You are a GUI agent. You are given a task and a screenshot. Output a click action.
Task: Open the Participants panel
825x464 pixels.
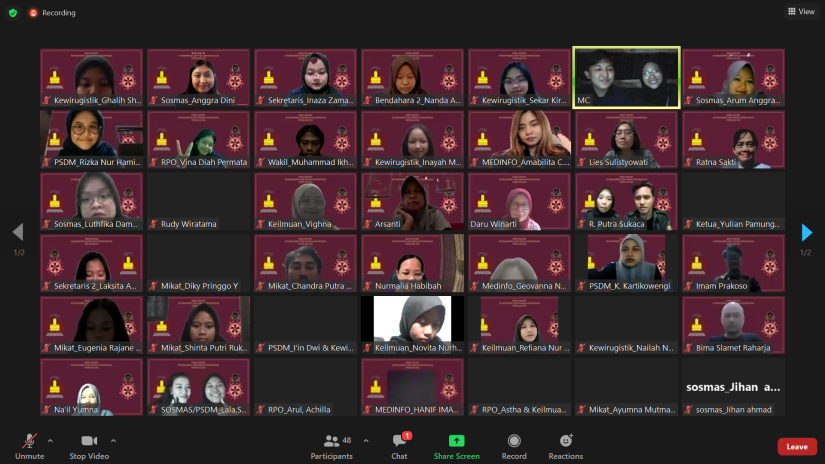click(x=331, y=445)
